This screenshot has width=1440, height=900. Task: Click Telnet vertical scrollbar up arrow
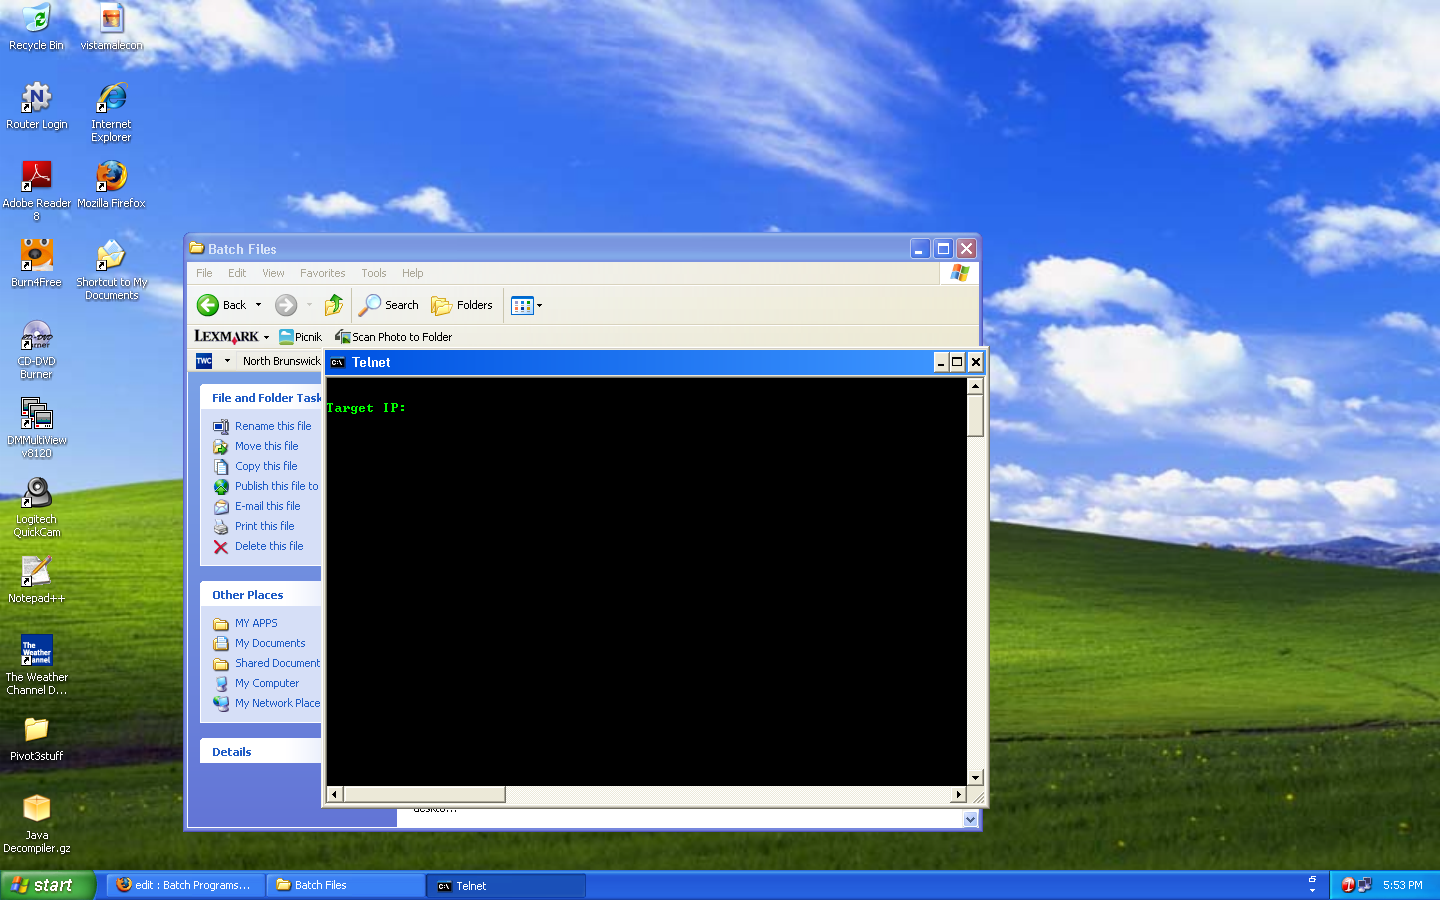975,386
